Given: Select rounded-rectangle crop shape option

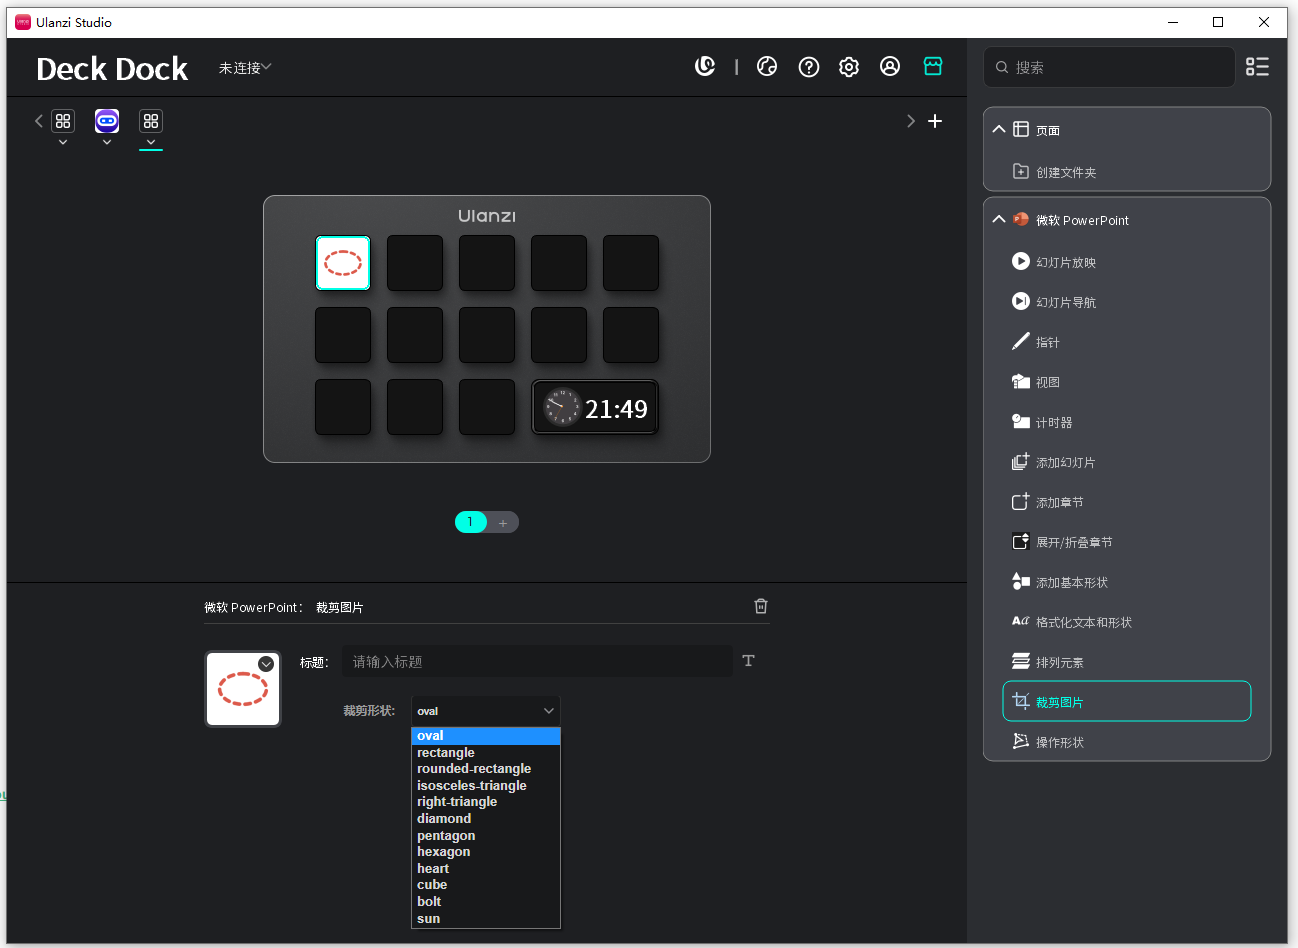Looking at the screenshot, I should pos(474,769).
